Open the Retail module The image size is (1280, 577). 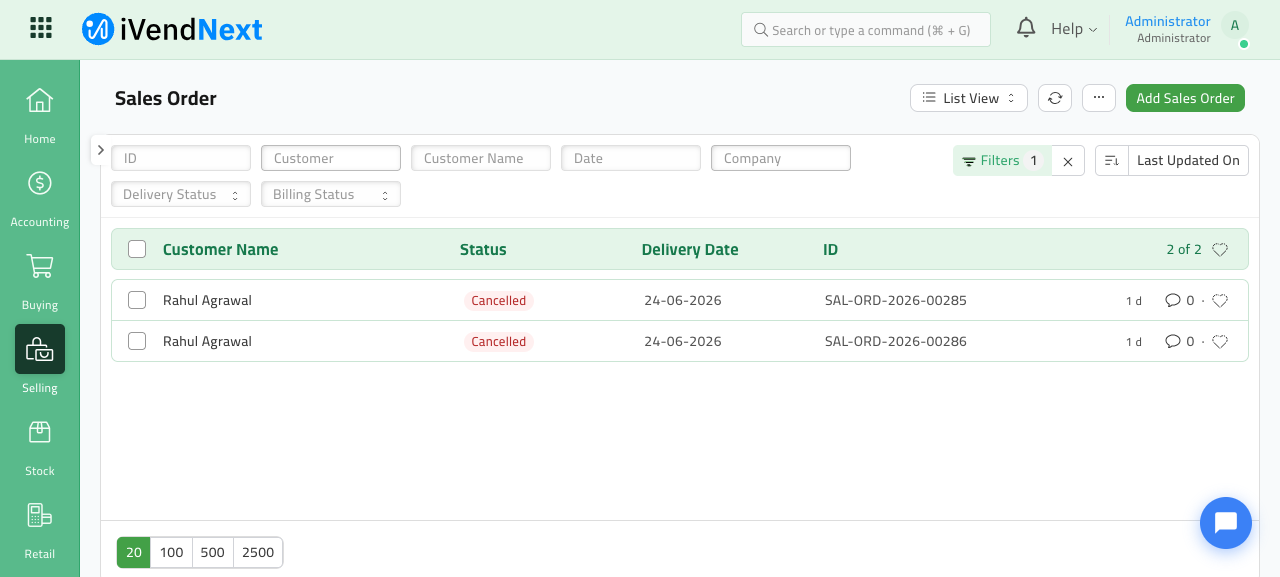tap(40, 531)
